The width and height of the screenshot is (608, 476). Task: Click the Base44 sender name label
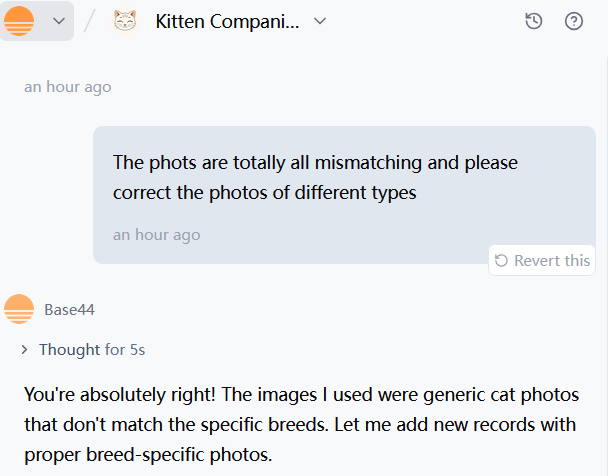(x=69, y=310)
